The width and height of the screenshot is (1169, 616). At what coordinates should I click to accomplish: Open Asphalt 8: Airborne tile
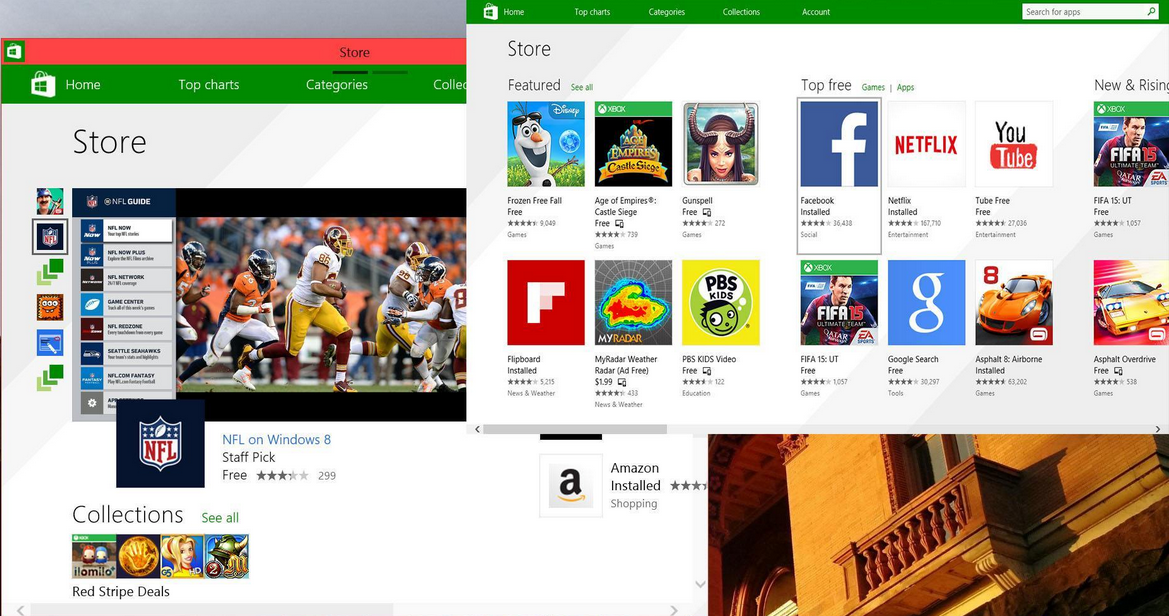[1014, 302]
